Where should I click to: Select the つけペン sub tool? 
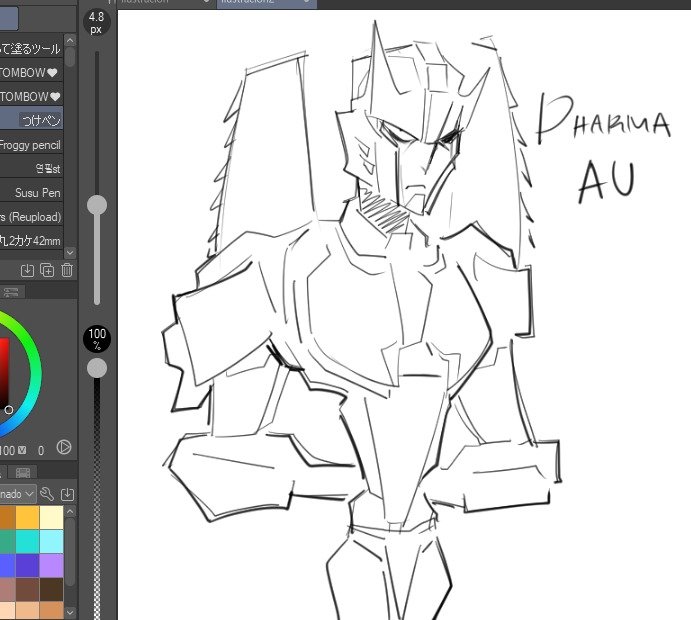point(31,120)
